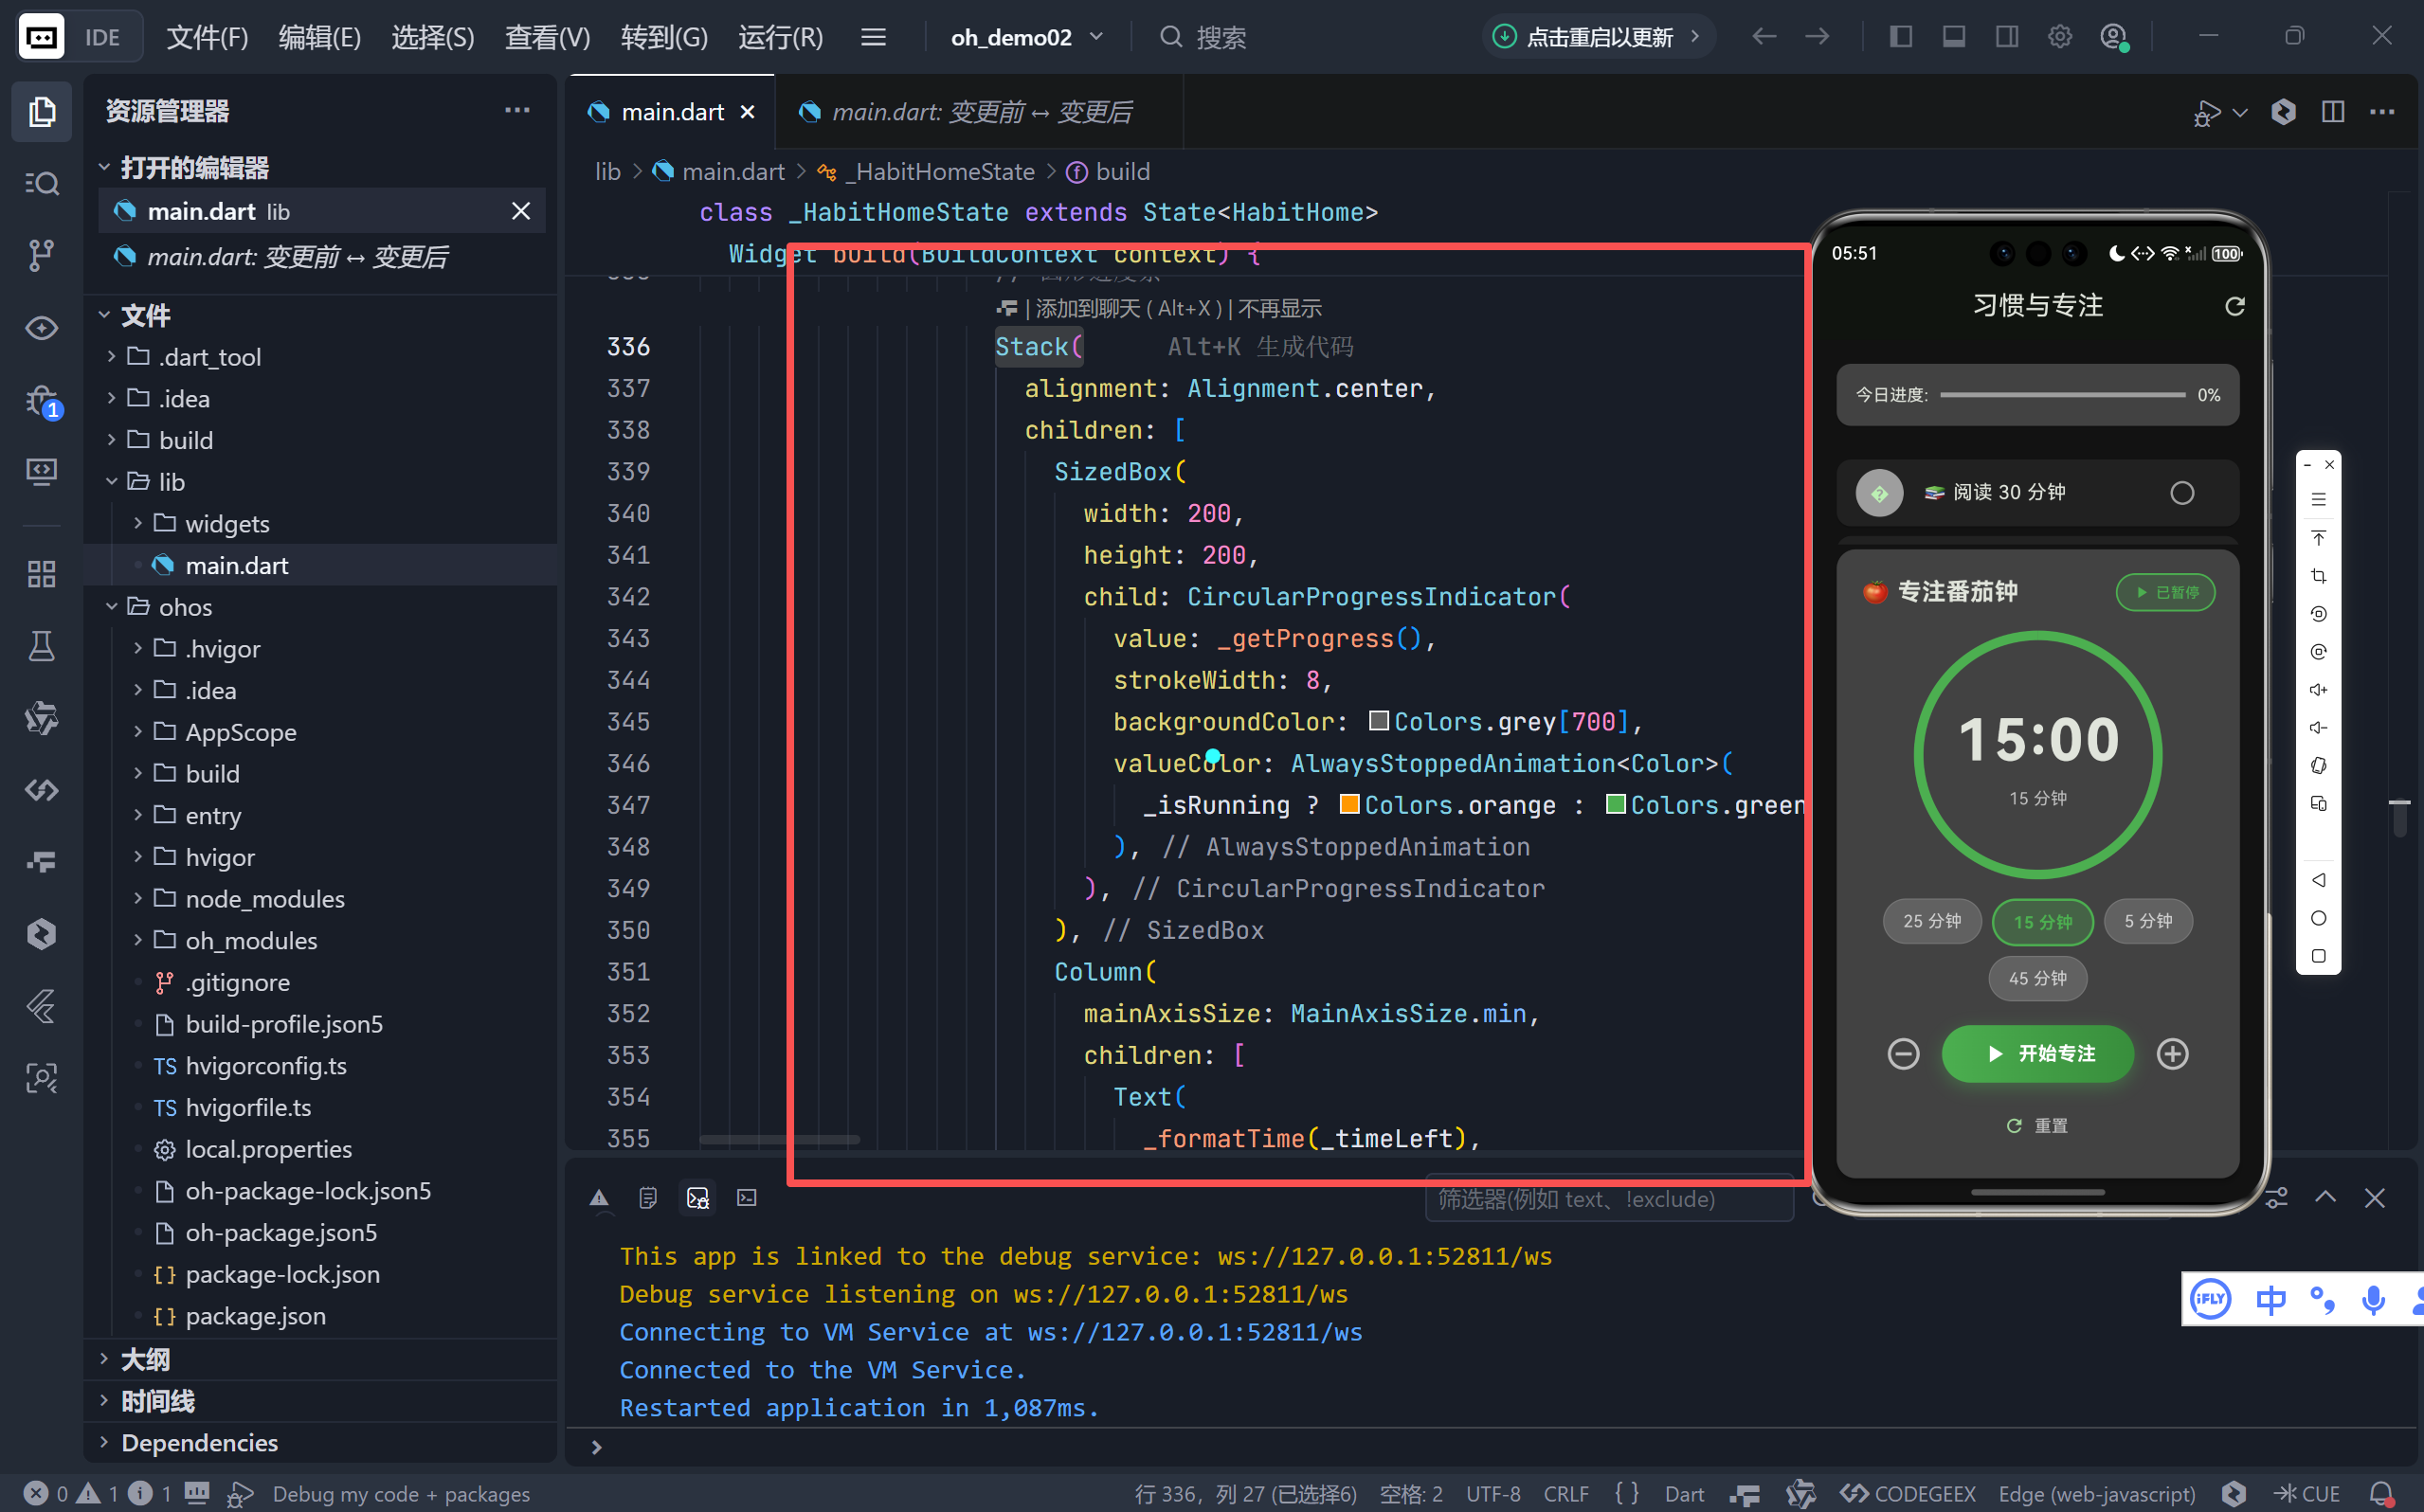Screen dimensions: 2424x1512
Task: Expand the .dart_tool folder
Action: (x=209, y=357)
